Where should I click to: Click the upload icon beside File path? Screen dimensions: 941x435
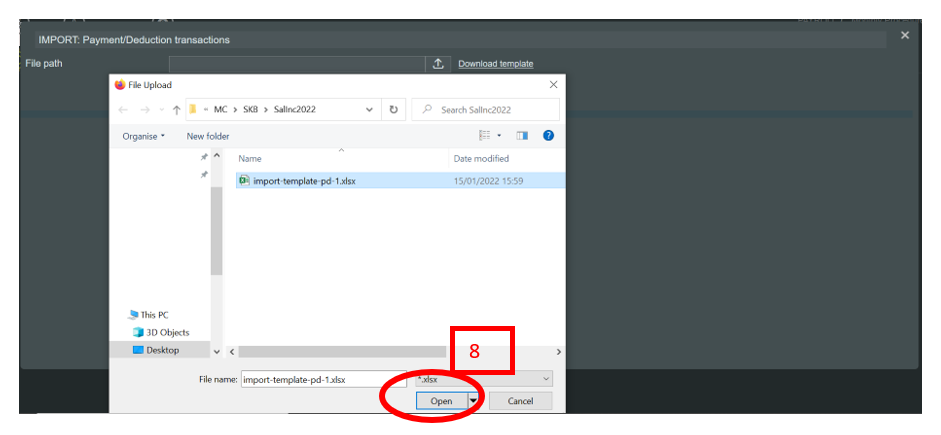point(438,64)
